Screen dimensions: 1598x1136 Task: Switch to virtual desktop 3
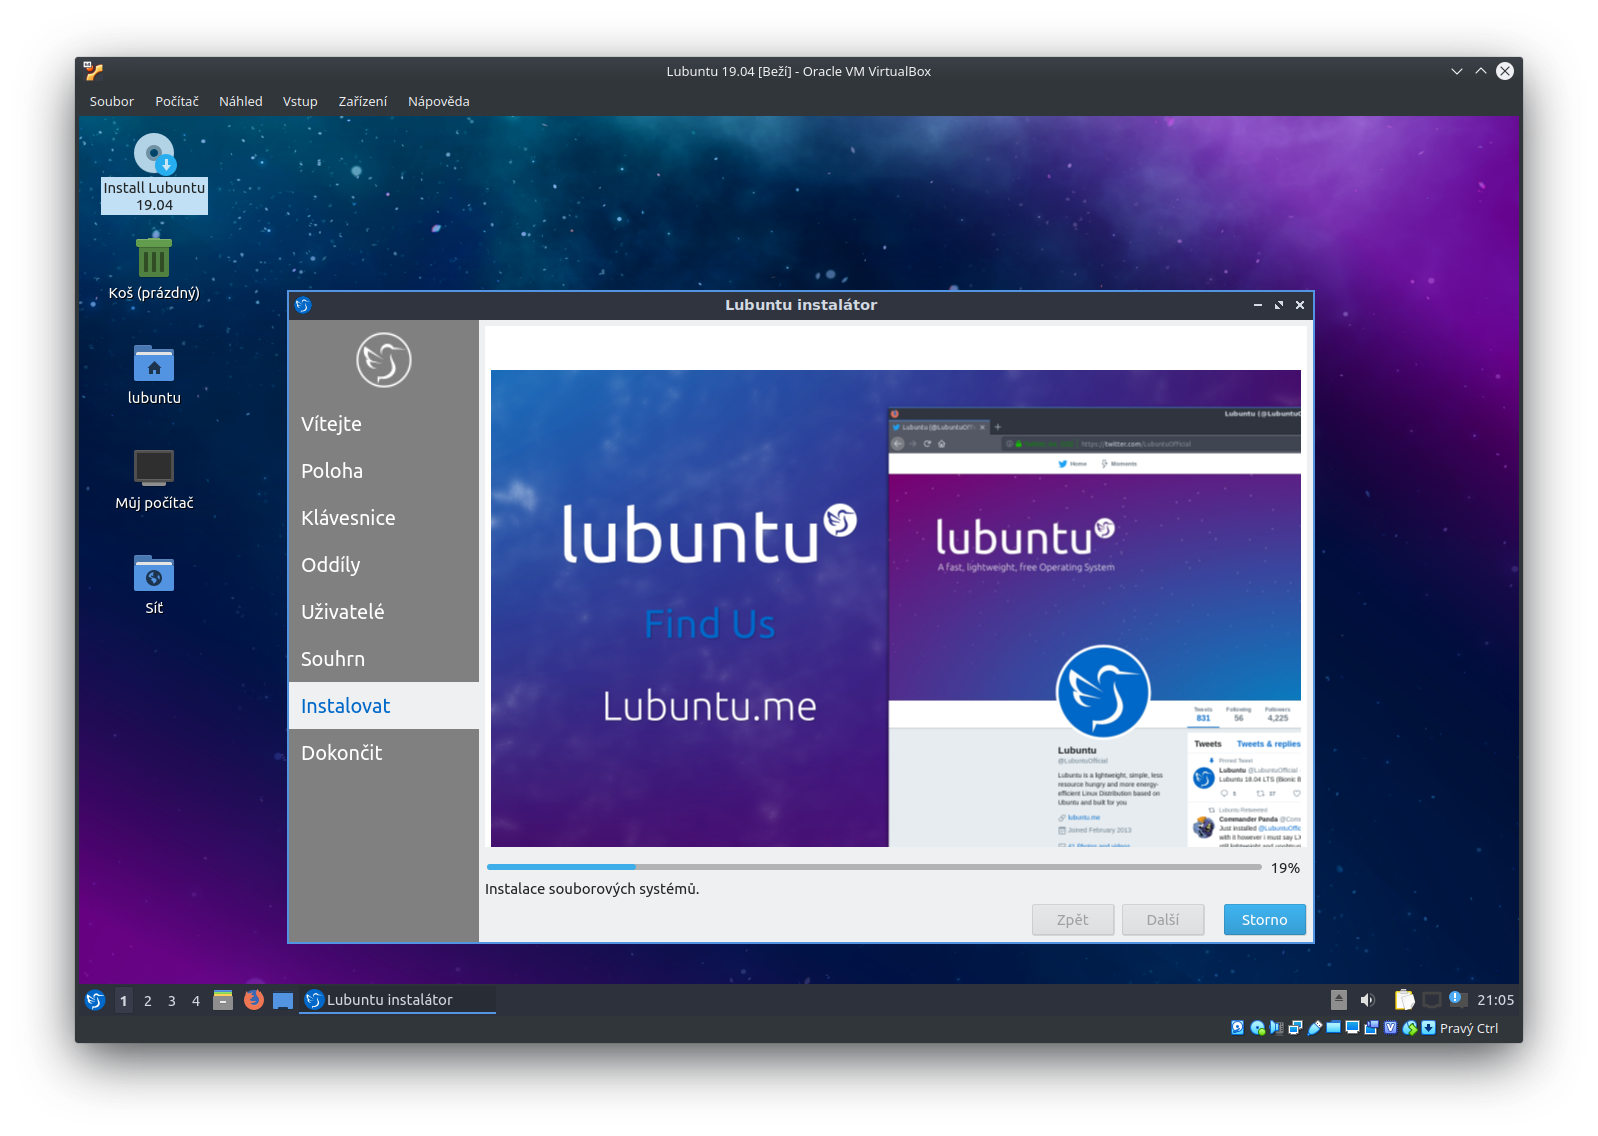[172, 1000]
